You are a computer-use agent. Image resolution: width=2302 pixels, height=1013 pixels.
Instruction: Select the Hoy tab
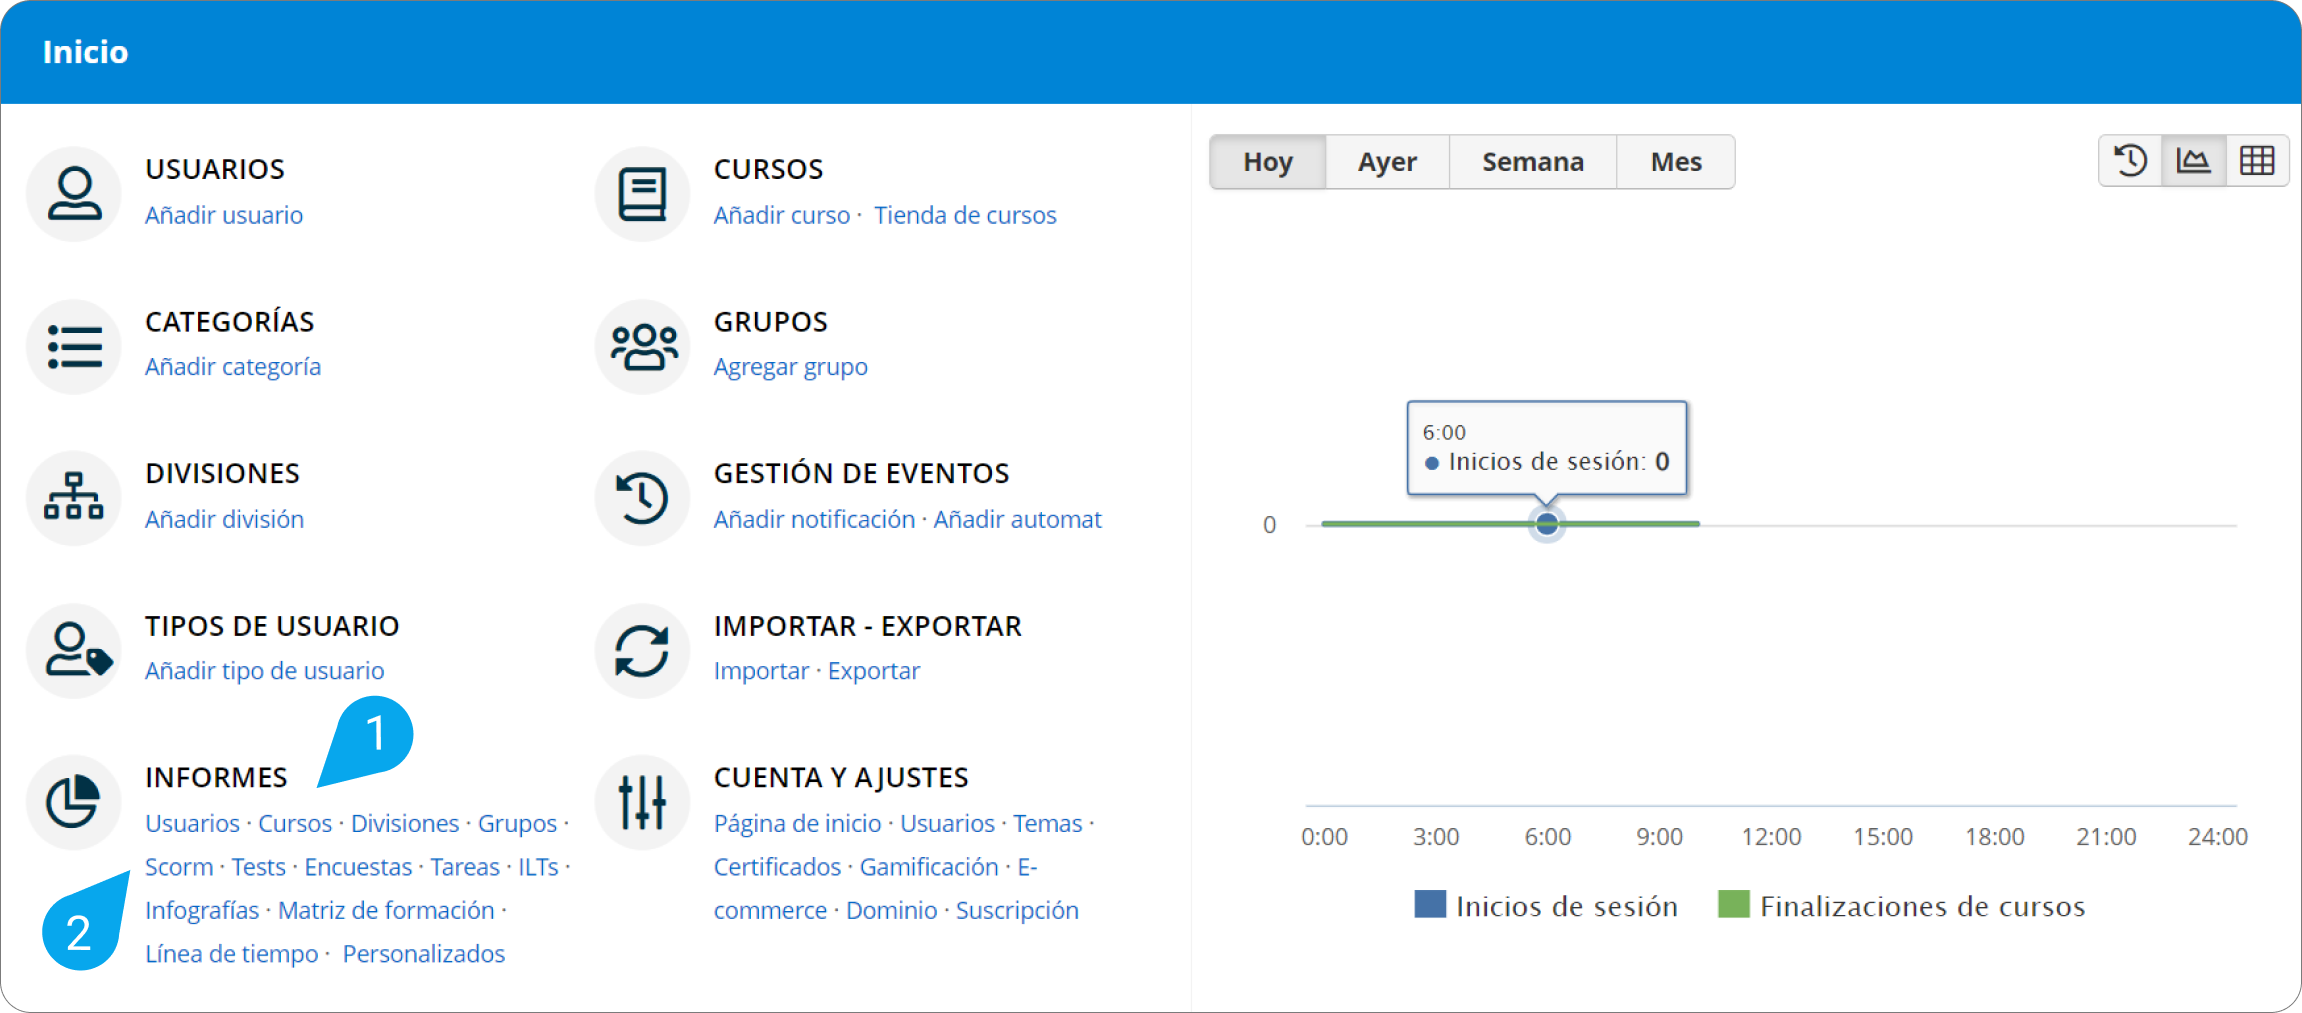(1268, 162)
